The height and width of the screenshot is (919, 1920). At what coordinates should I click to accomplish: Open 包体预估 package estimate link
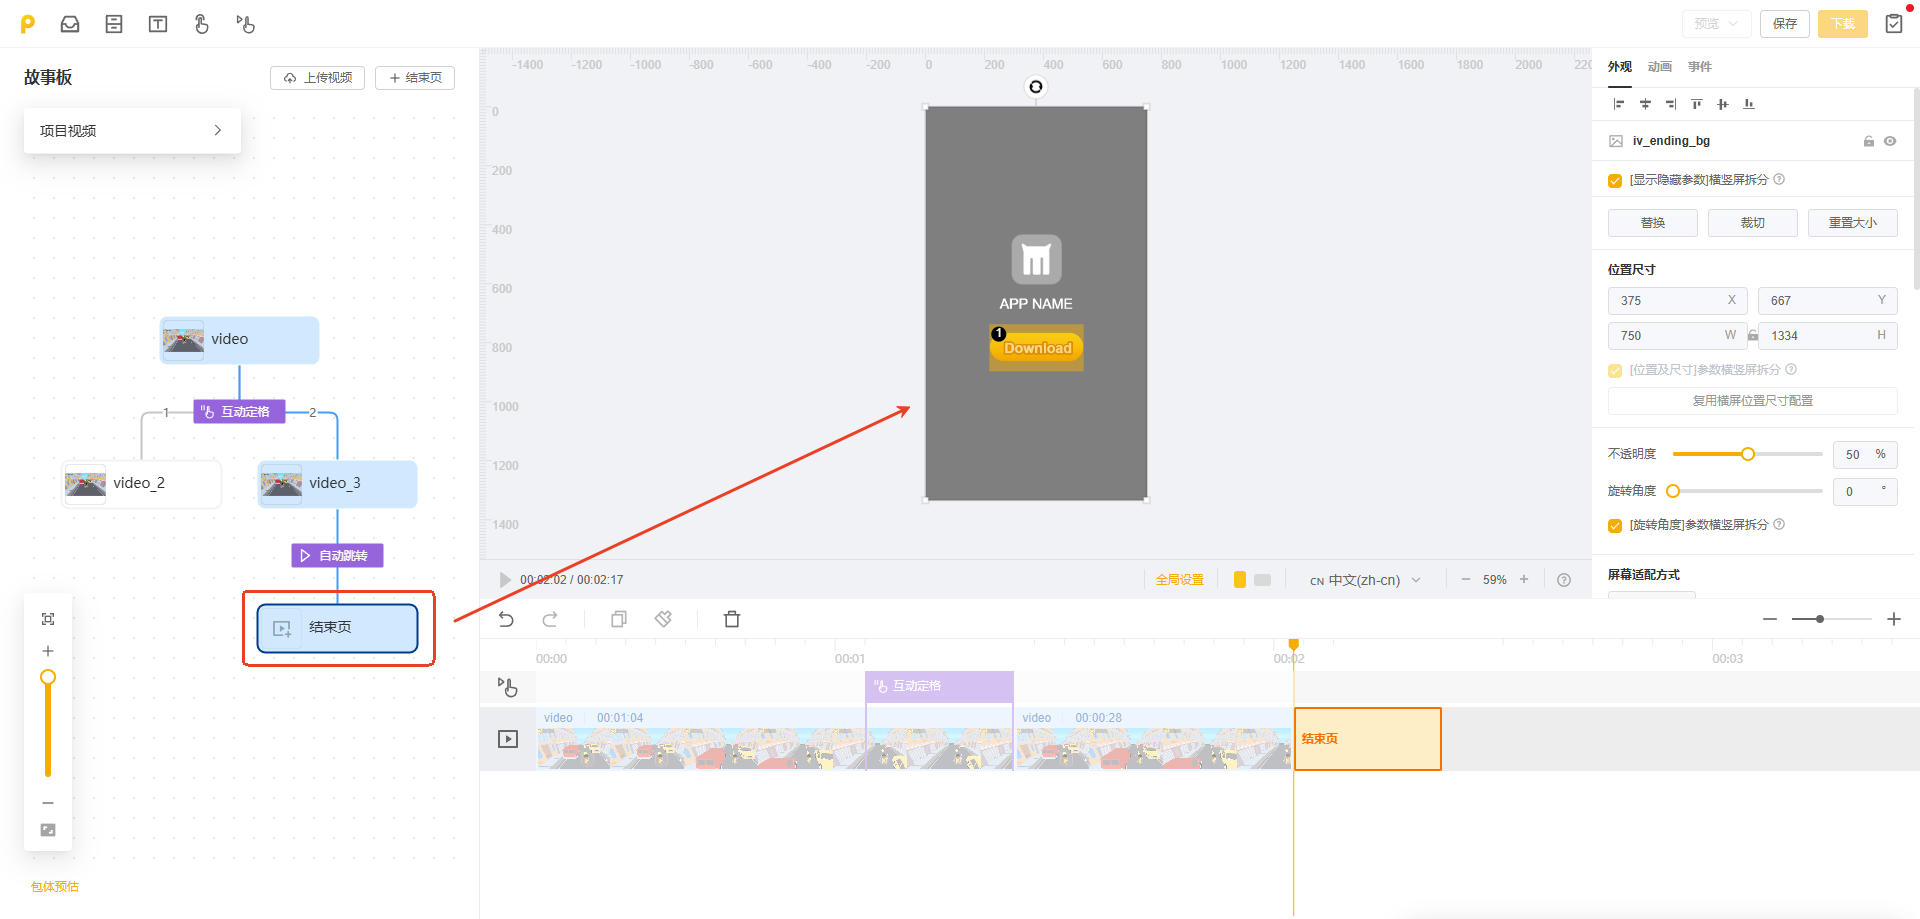(x=55, y=887)
